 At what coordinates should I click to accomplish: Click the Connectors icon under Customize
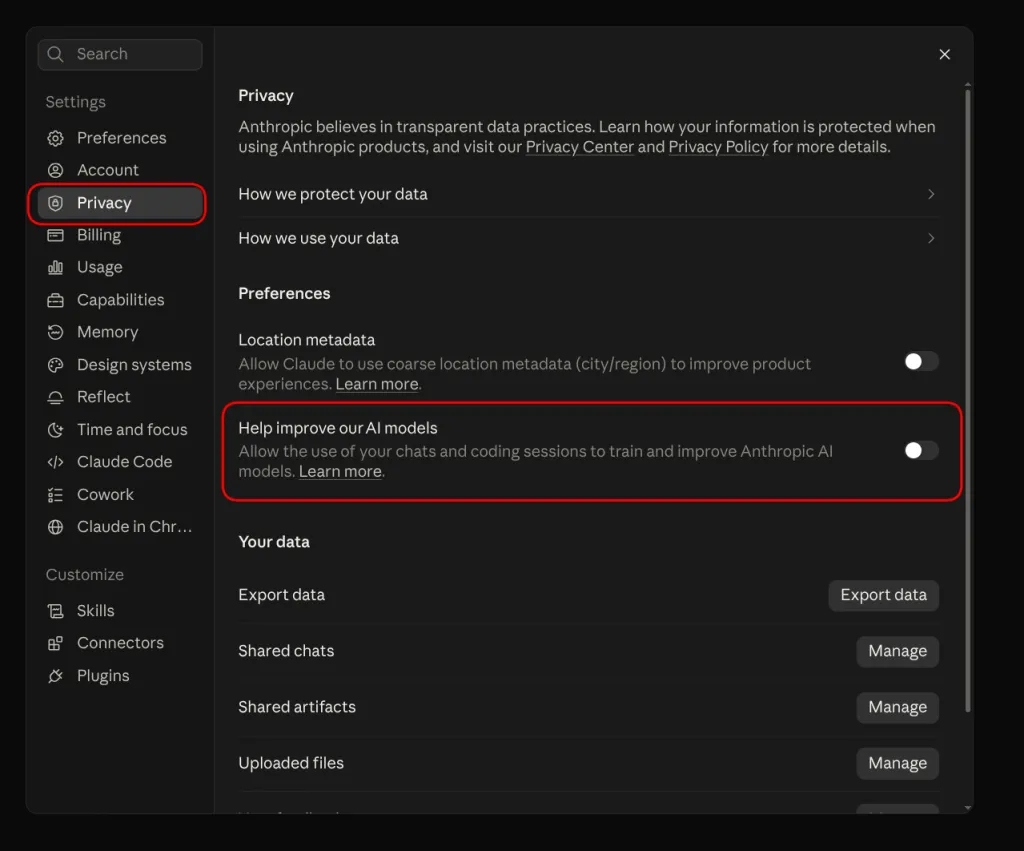click(56, 643)
